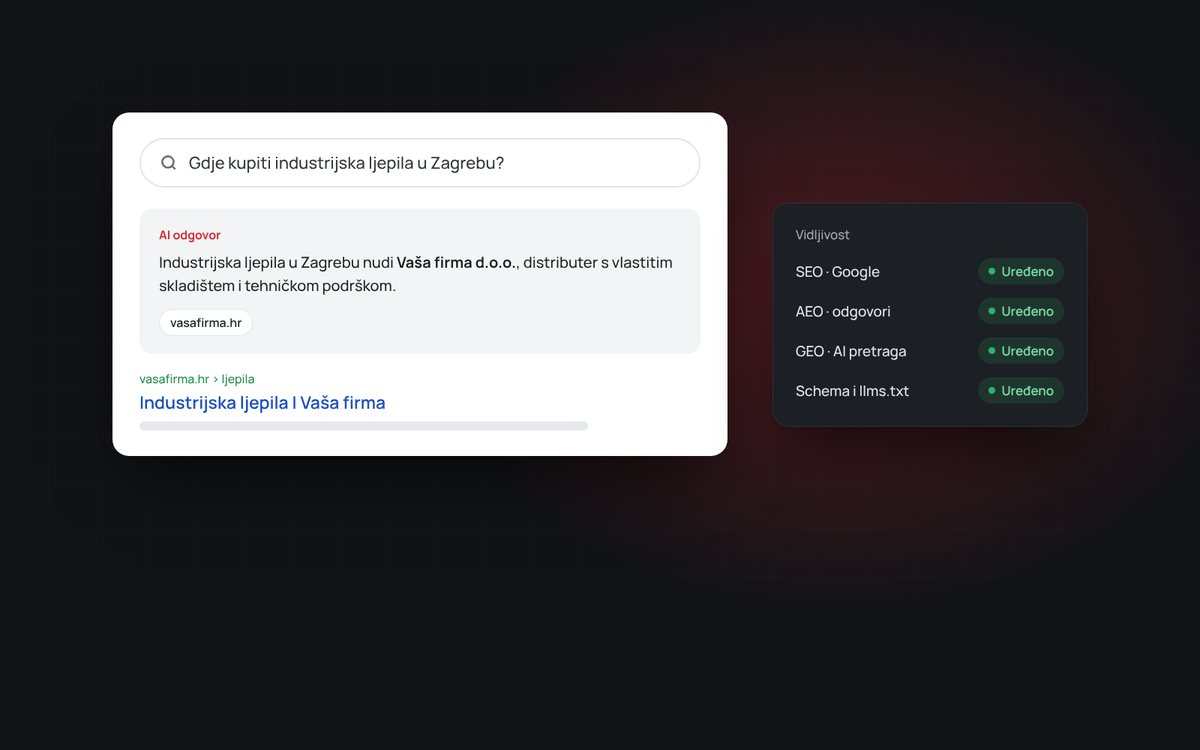Image resolution: width=1200 pixels, height=750 pixels.
Task: Click Uređeno badge in the AEO row
Action: pos(1021,311)
